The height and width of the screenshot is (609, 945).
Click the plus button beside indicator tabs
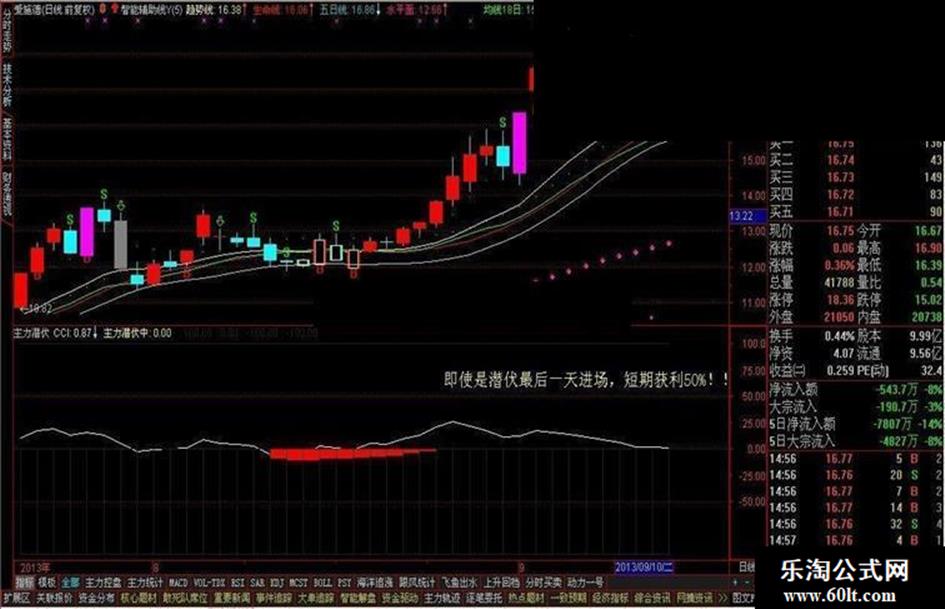click(x=734, y=582)
